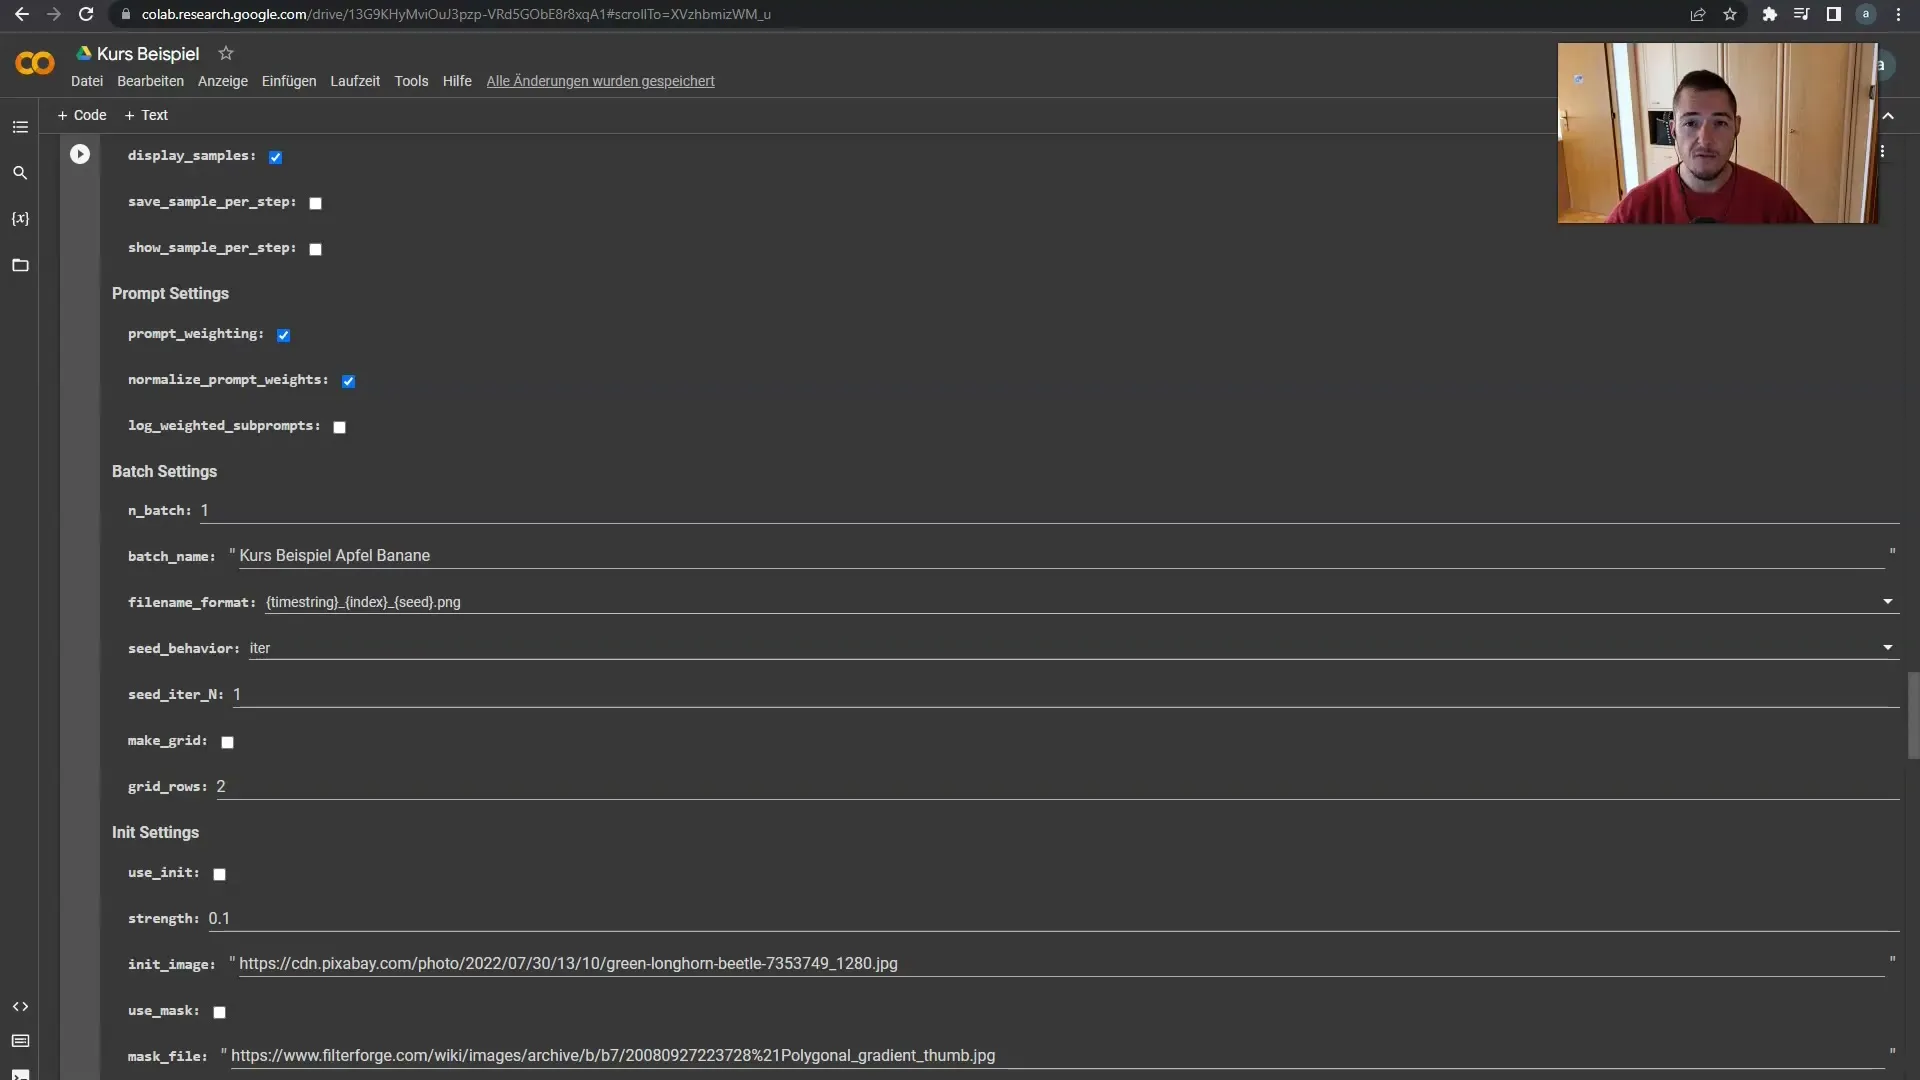Open the Tools menu
Viewport: 1920px width, 1080px height.
coord(411,81)
